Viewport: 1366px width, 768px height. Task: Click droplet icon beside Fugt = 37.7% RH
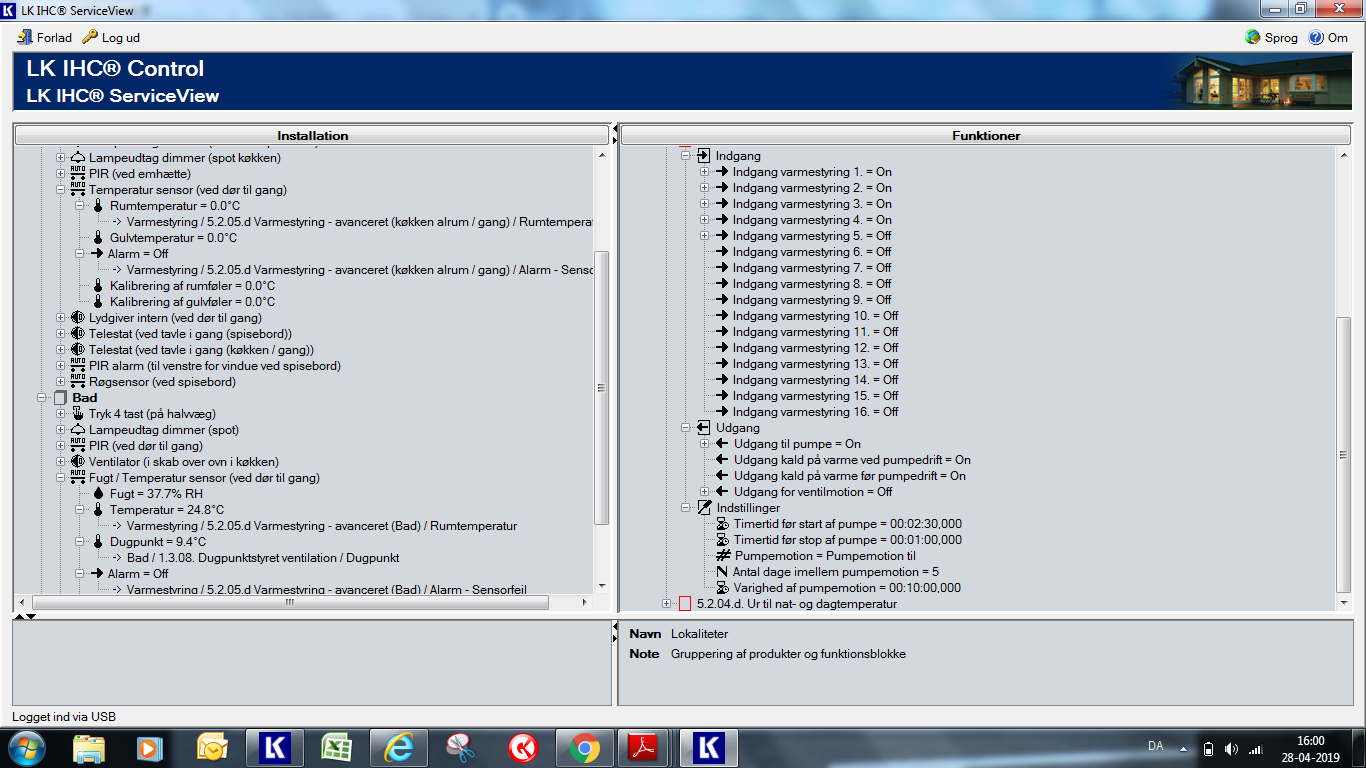[x=98, y=494]
